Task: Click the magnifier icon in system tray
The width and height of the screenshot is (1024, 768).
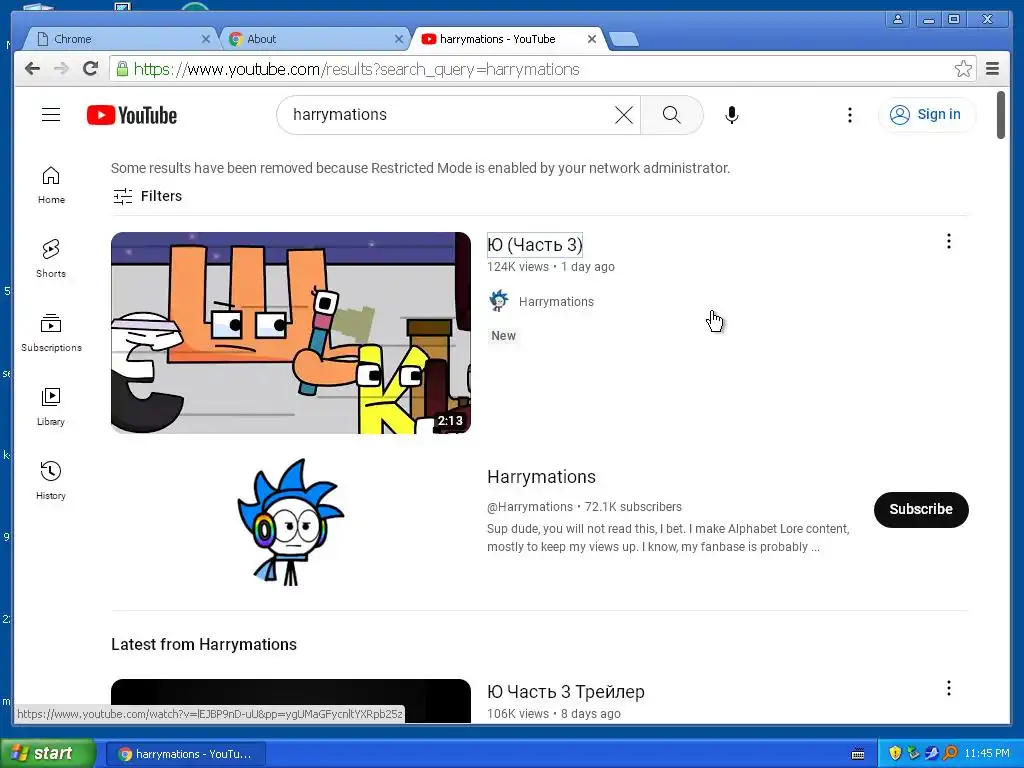Action: coord(950,753)
